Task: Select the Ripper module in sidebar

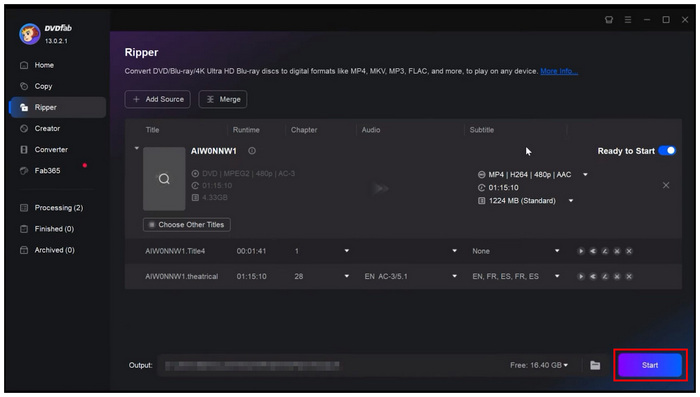Action: pos(58,108)
